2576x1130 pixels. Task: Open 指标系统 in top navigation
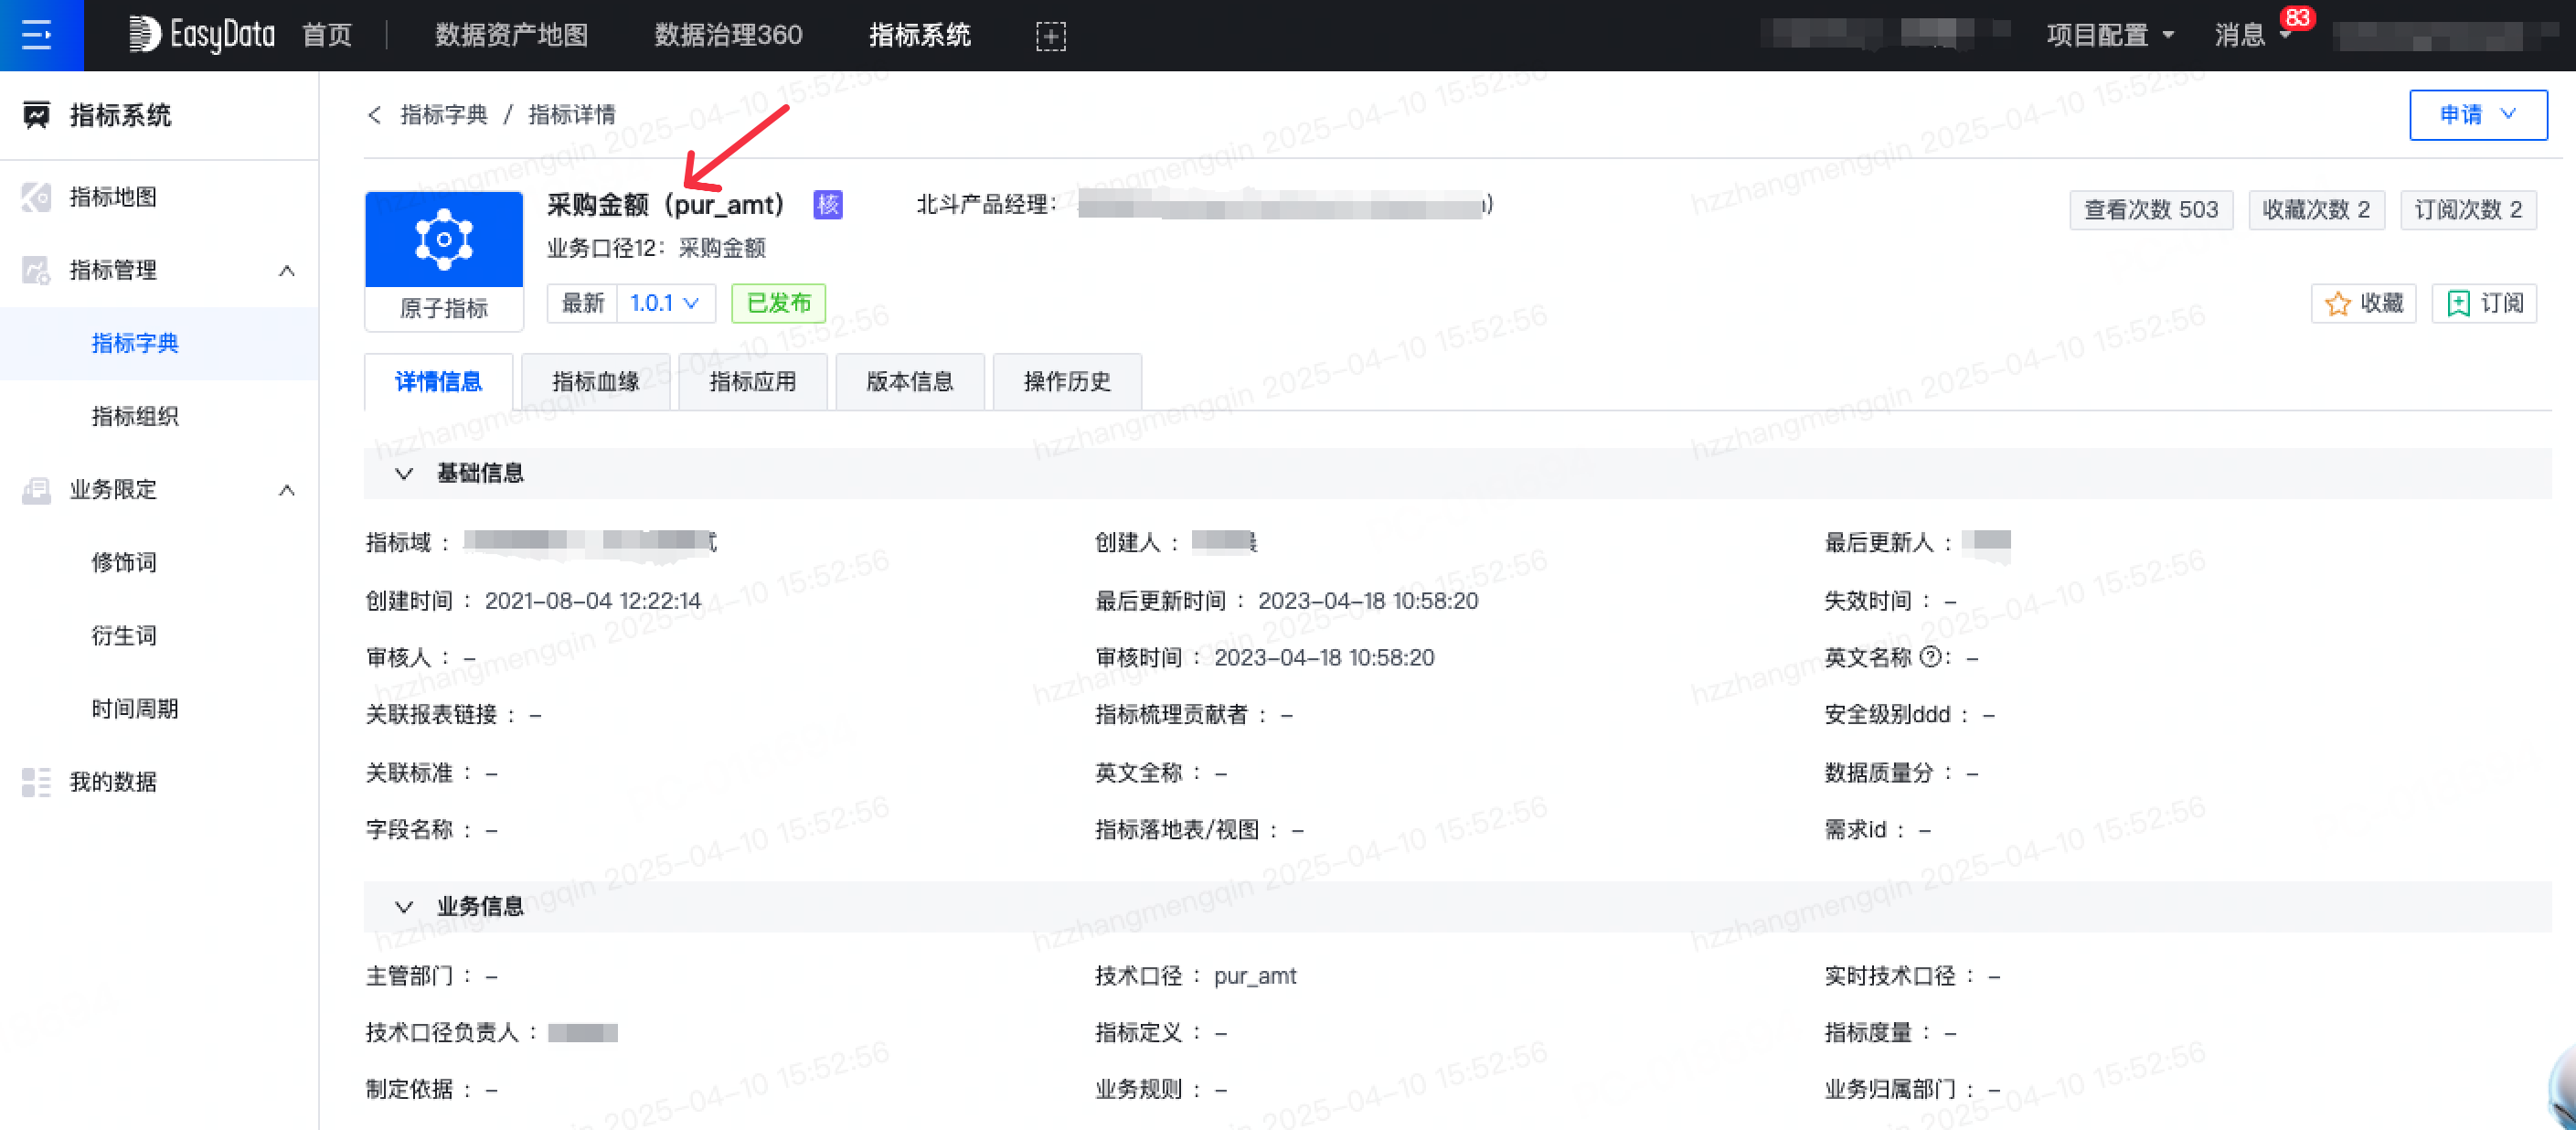(920, 36)
